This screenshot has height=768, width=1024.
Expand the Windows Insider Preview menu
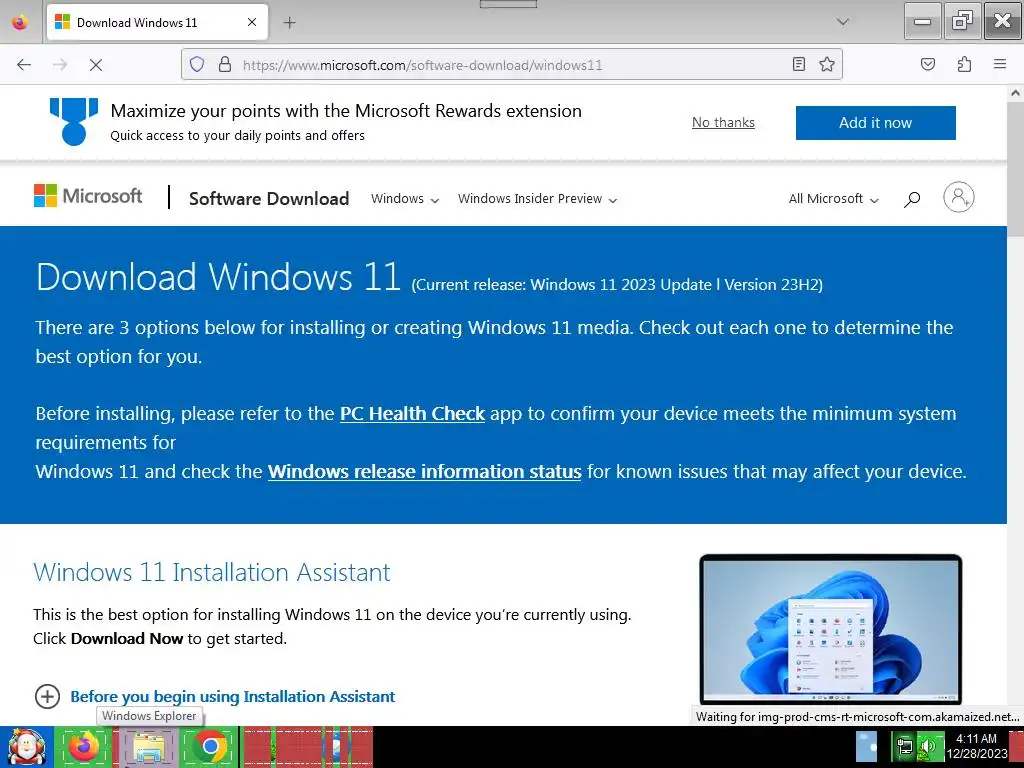pos(537,199)
